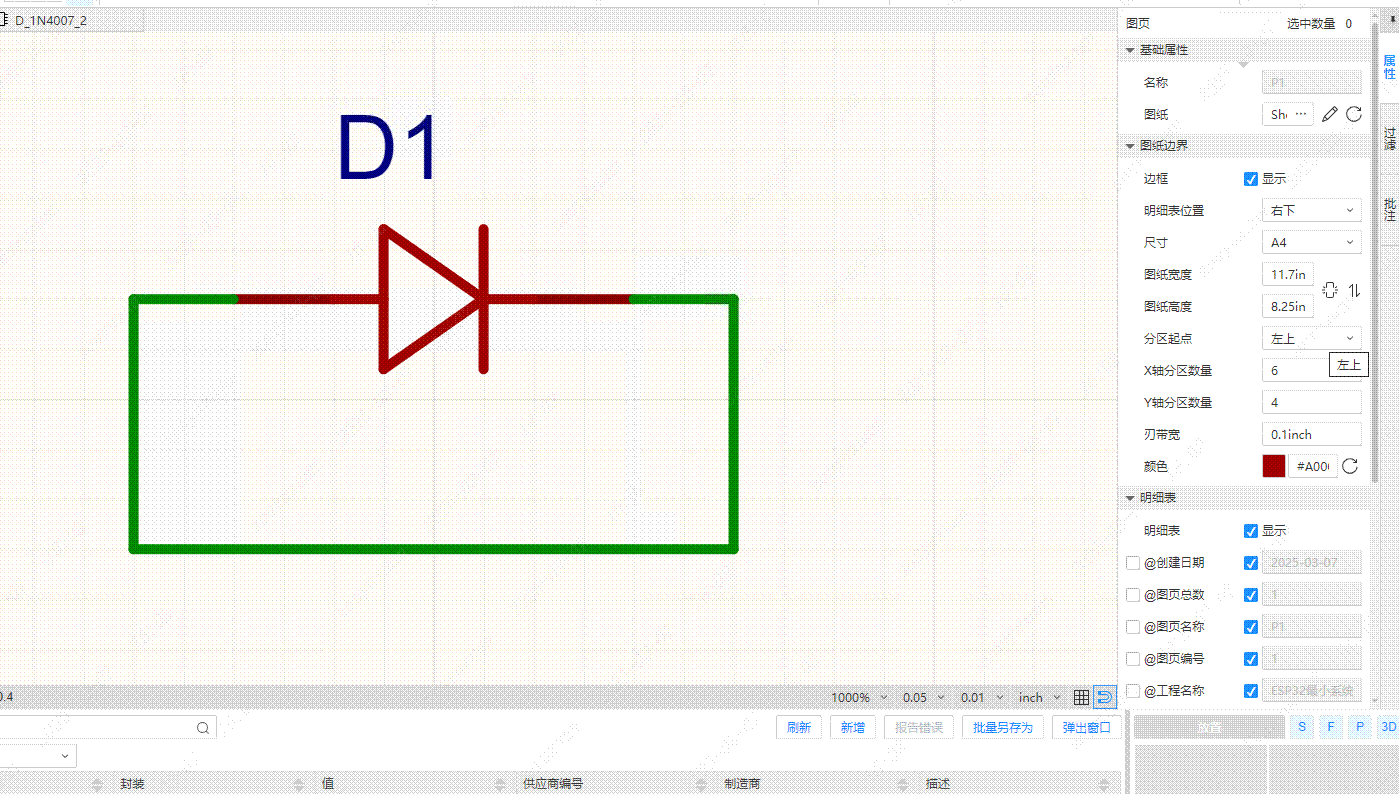Click the blue return-arrow icon in status bar
The image size is (1399, 794).
[x=1105, y=697]
